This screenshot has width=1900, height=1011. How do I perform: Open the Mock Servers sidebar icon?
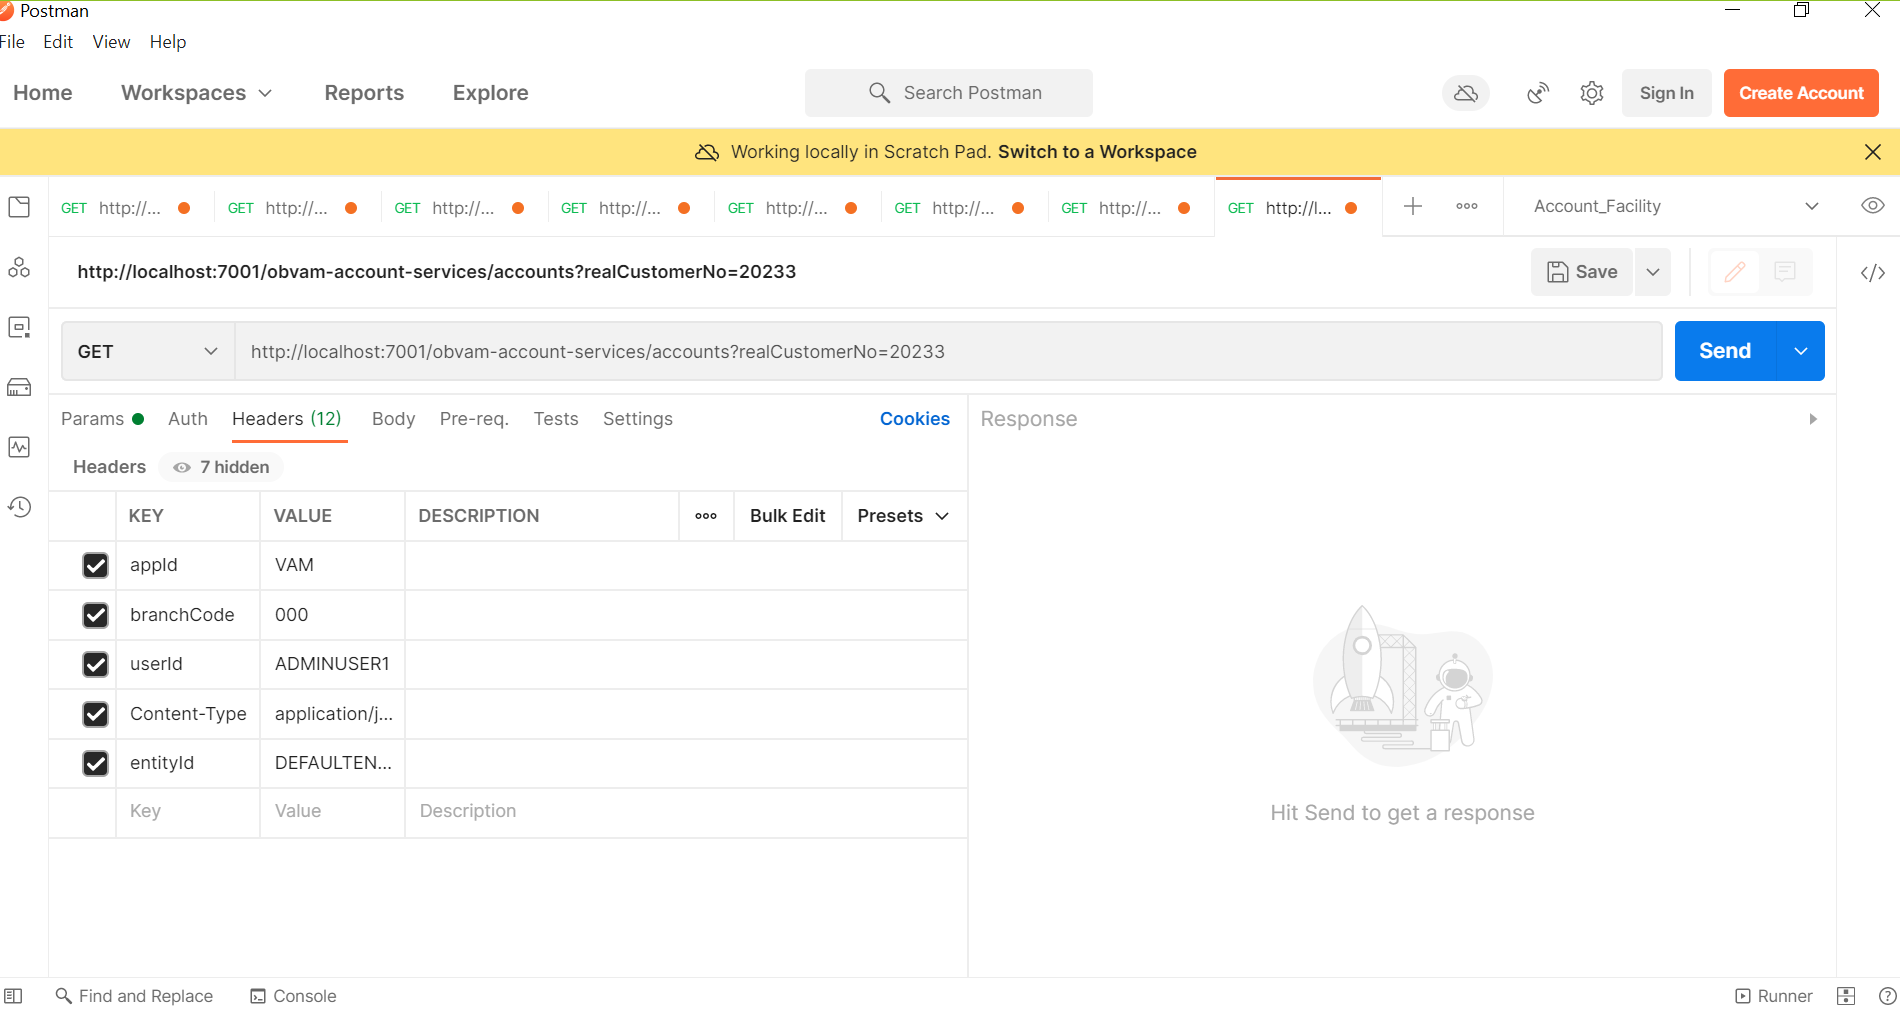[x=19, y=387]
